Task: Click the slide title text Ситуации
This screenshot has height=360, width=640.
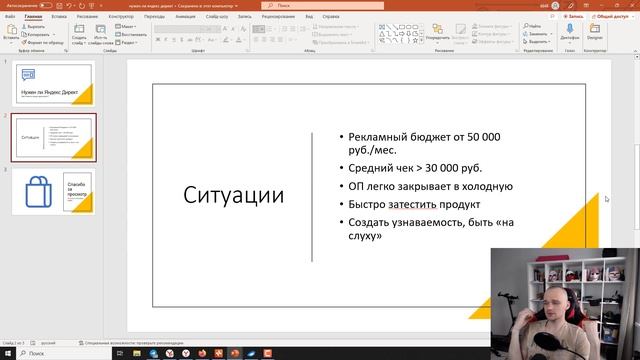Action: [233, 195]
